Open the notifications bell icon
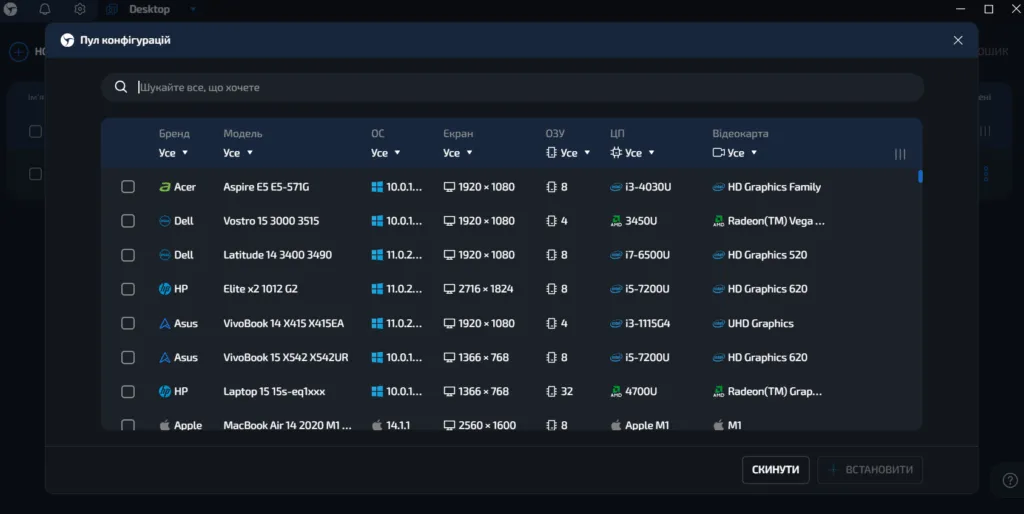The image size is (1024, 514). (x=44, y=9)
